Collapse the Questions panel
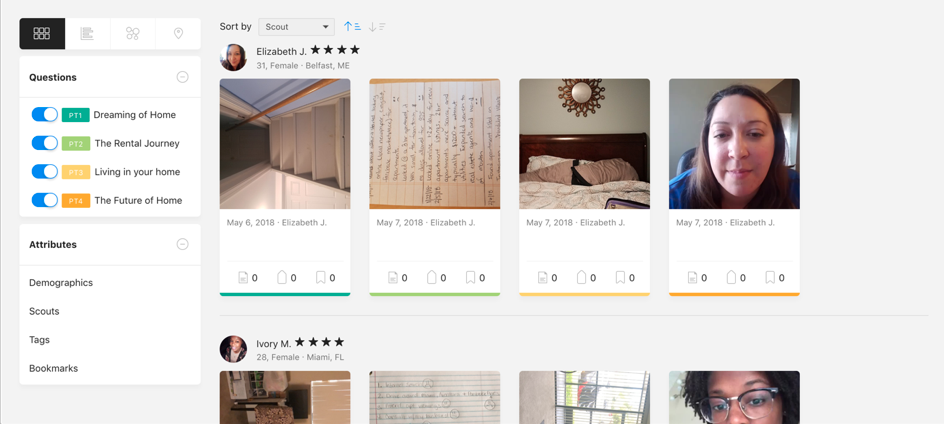 182,77
